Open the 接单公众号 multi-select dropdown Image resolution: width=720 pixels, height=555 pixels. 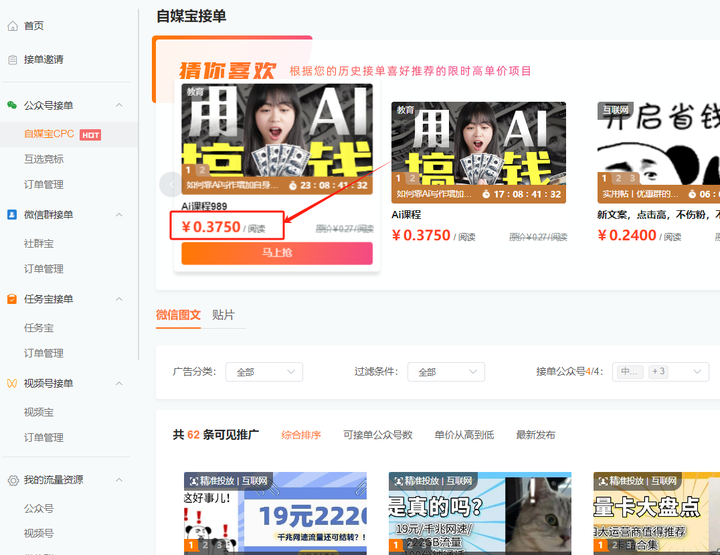660,372
